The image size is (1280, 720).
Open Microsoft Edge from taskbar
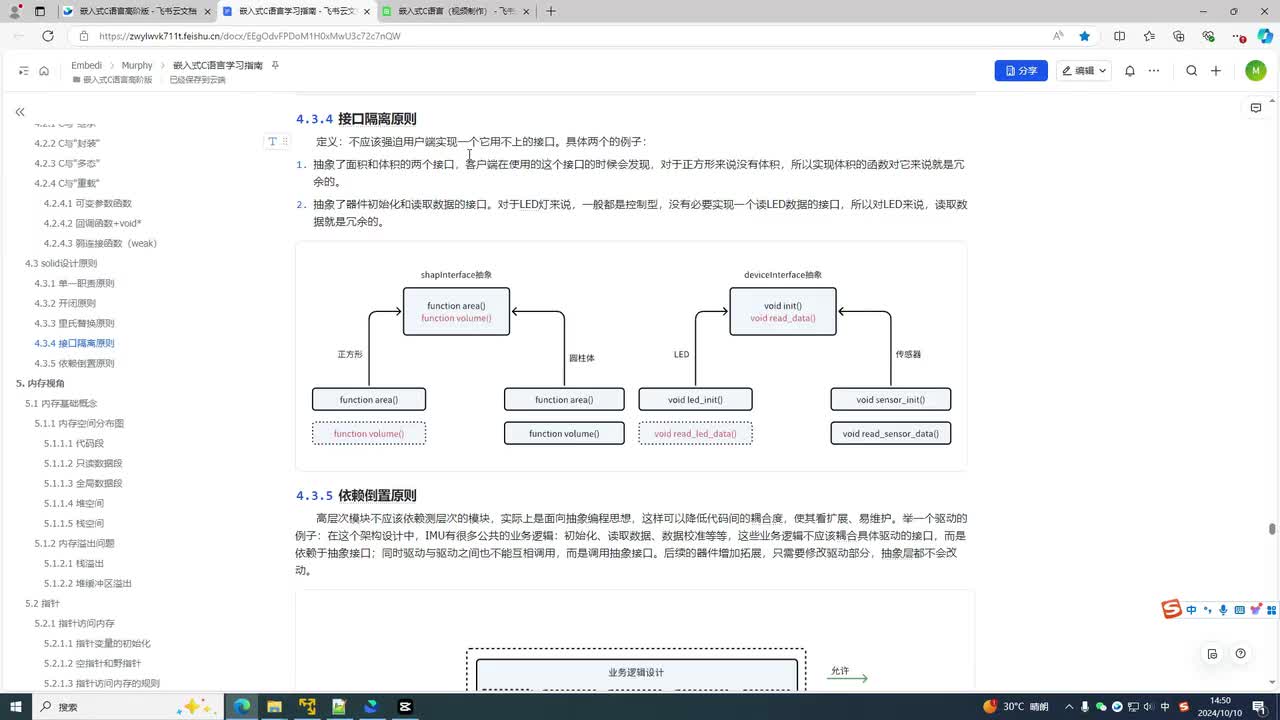[242, 706]
